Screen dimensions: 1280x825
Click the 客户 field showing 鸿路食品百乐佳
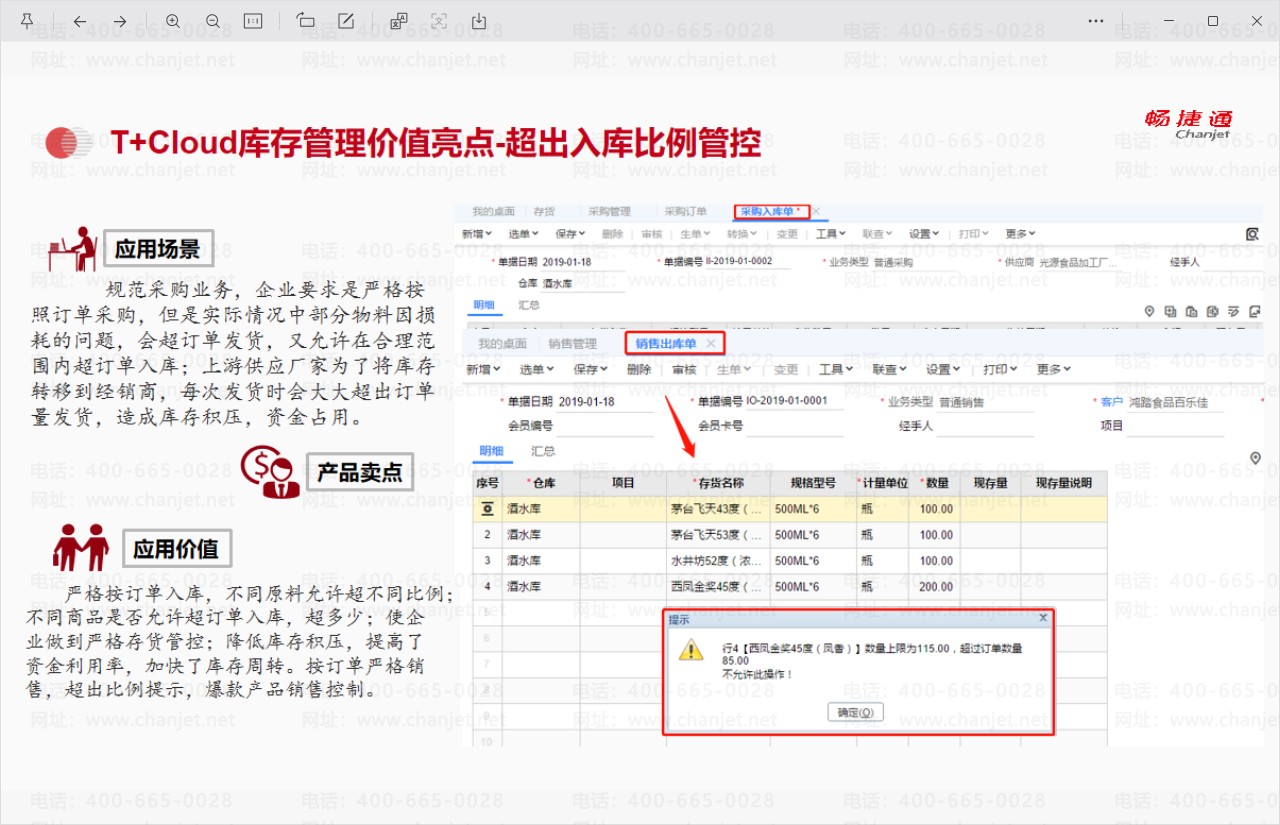tap(1175, 402)
